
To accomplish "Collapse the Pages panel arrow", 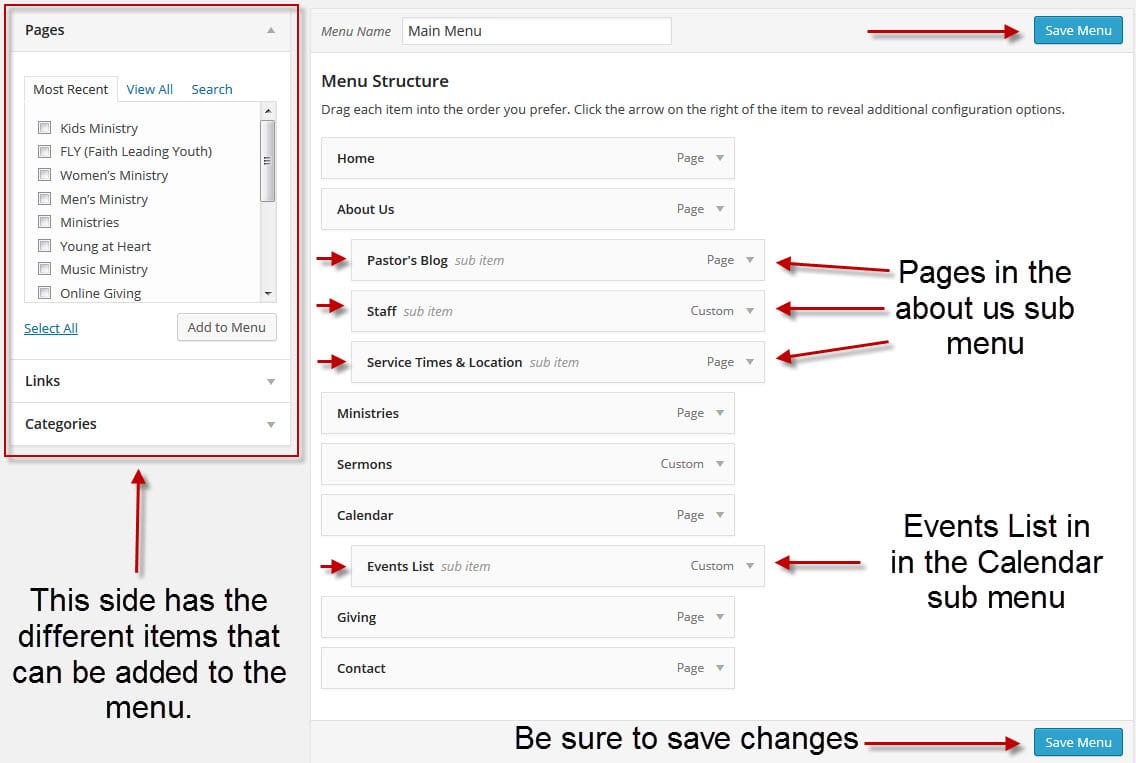I will coord(271,30).
